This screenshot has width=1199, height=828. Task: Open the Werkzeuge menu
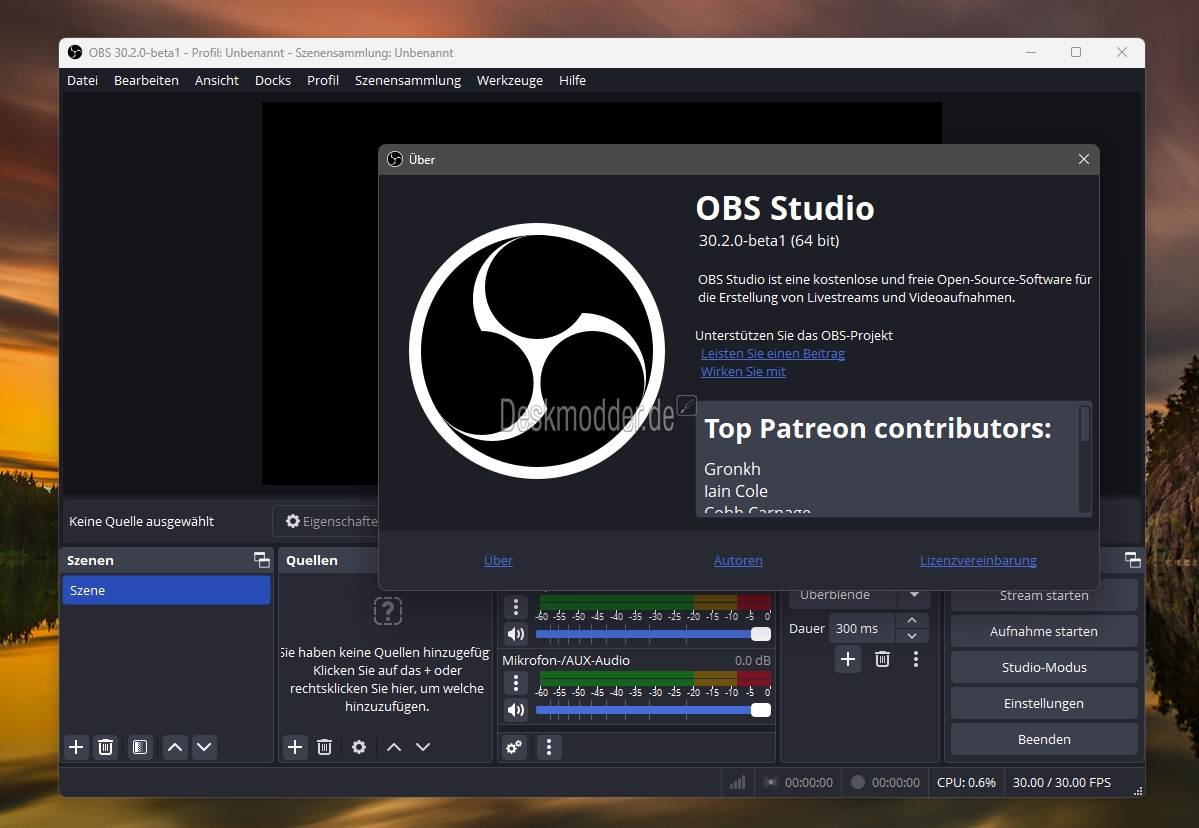pyautogui.click(x=509, y=80)
